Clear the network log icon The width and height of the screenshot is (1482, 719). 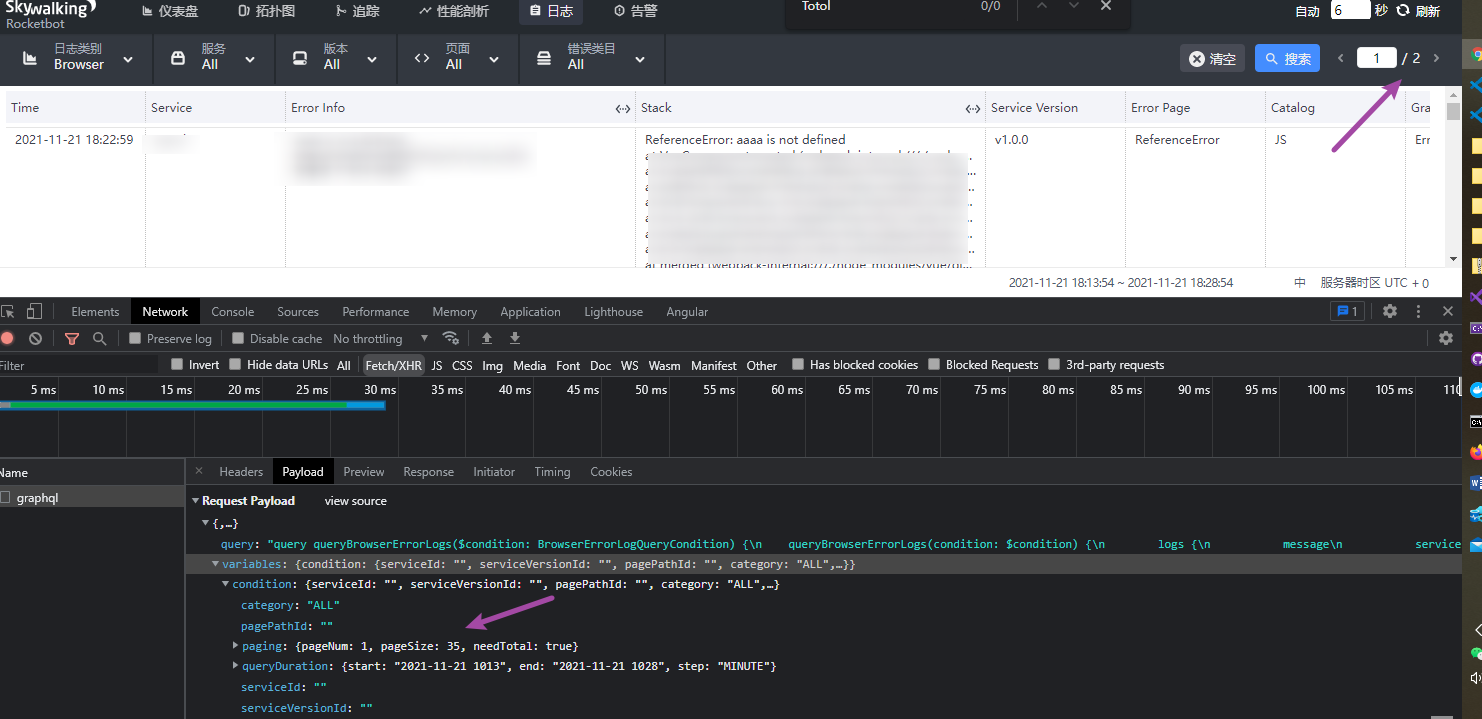(x=35, y=338)
